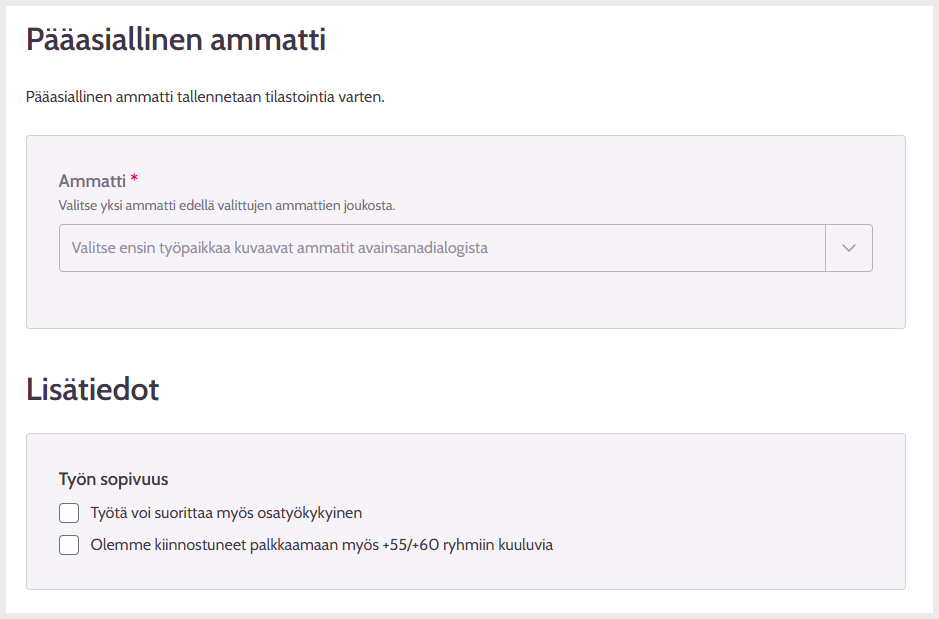
Task: Click the 'Pääasiallinen ammatti' section heading
Action: 176,40
